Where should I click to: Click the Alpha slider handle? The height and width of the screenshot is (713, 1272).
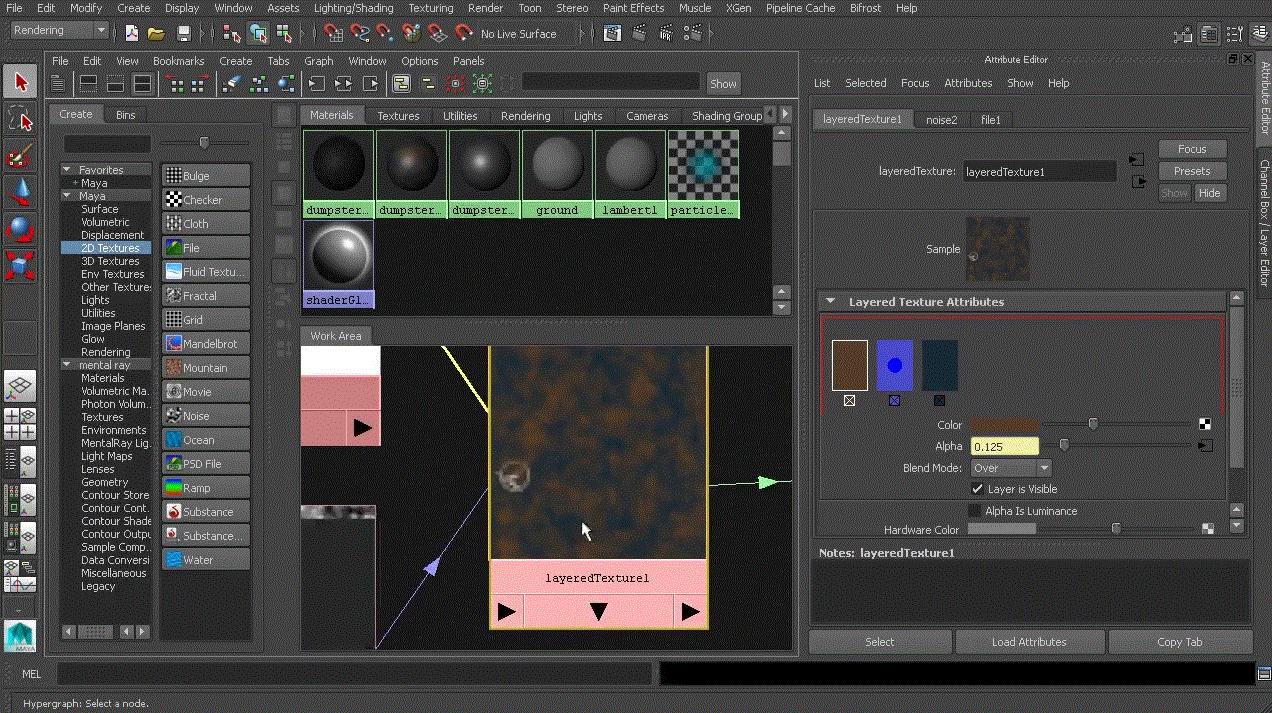(x=1064, y=446)
